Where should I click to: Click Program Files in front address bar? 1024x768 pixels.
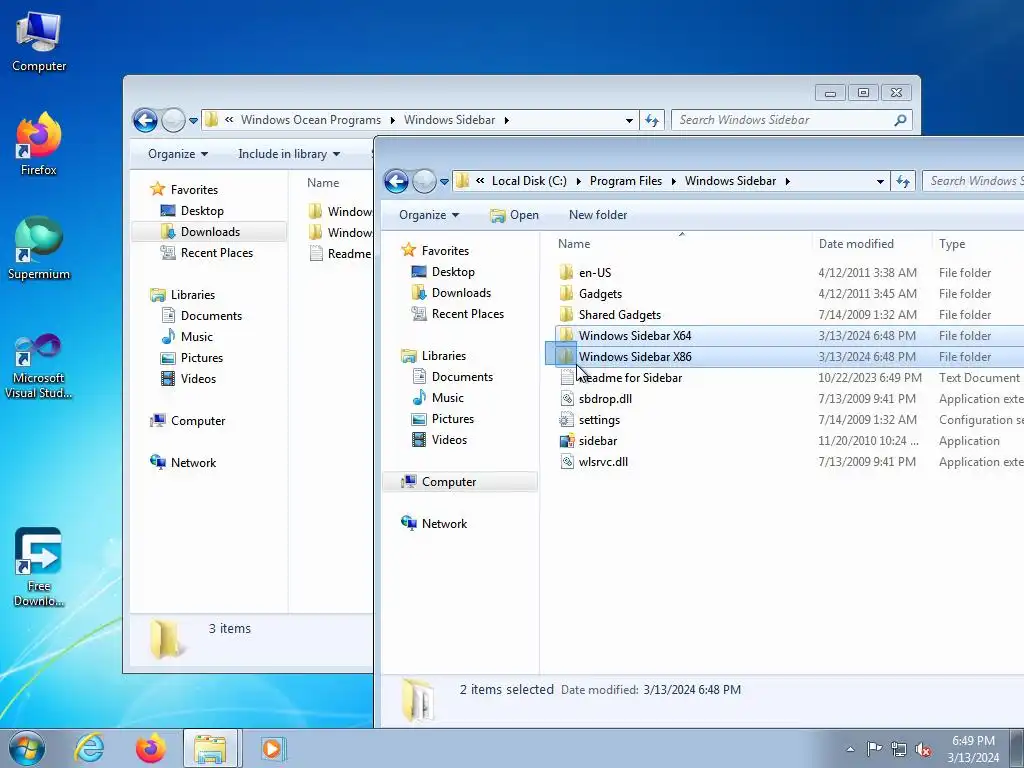coord(626,181)
